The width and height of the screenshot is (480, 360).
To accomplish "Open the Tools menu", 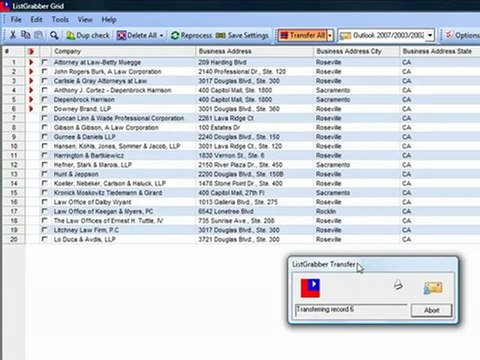I will [60, 20].
